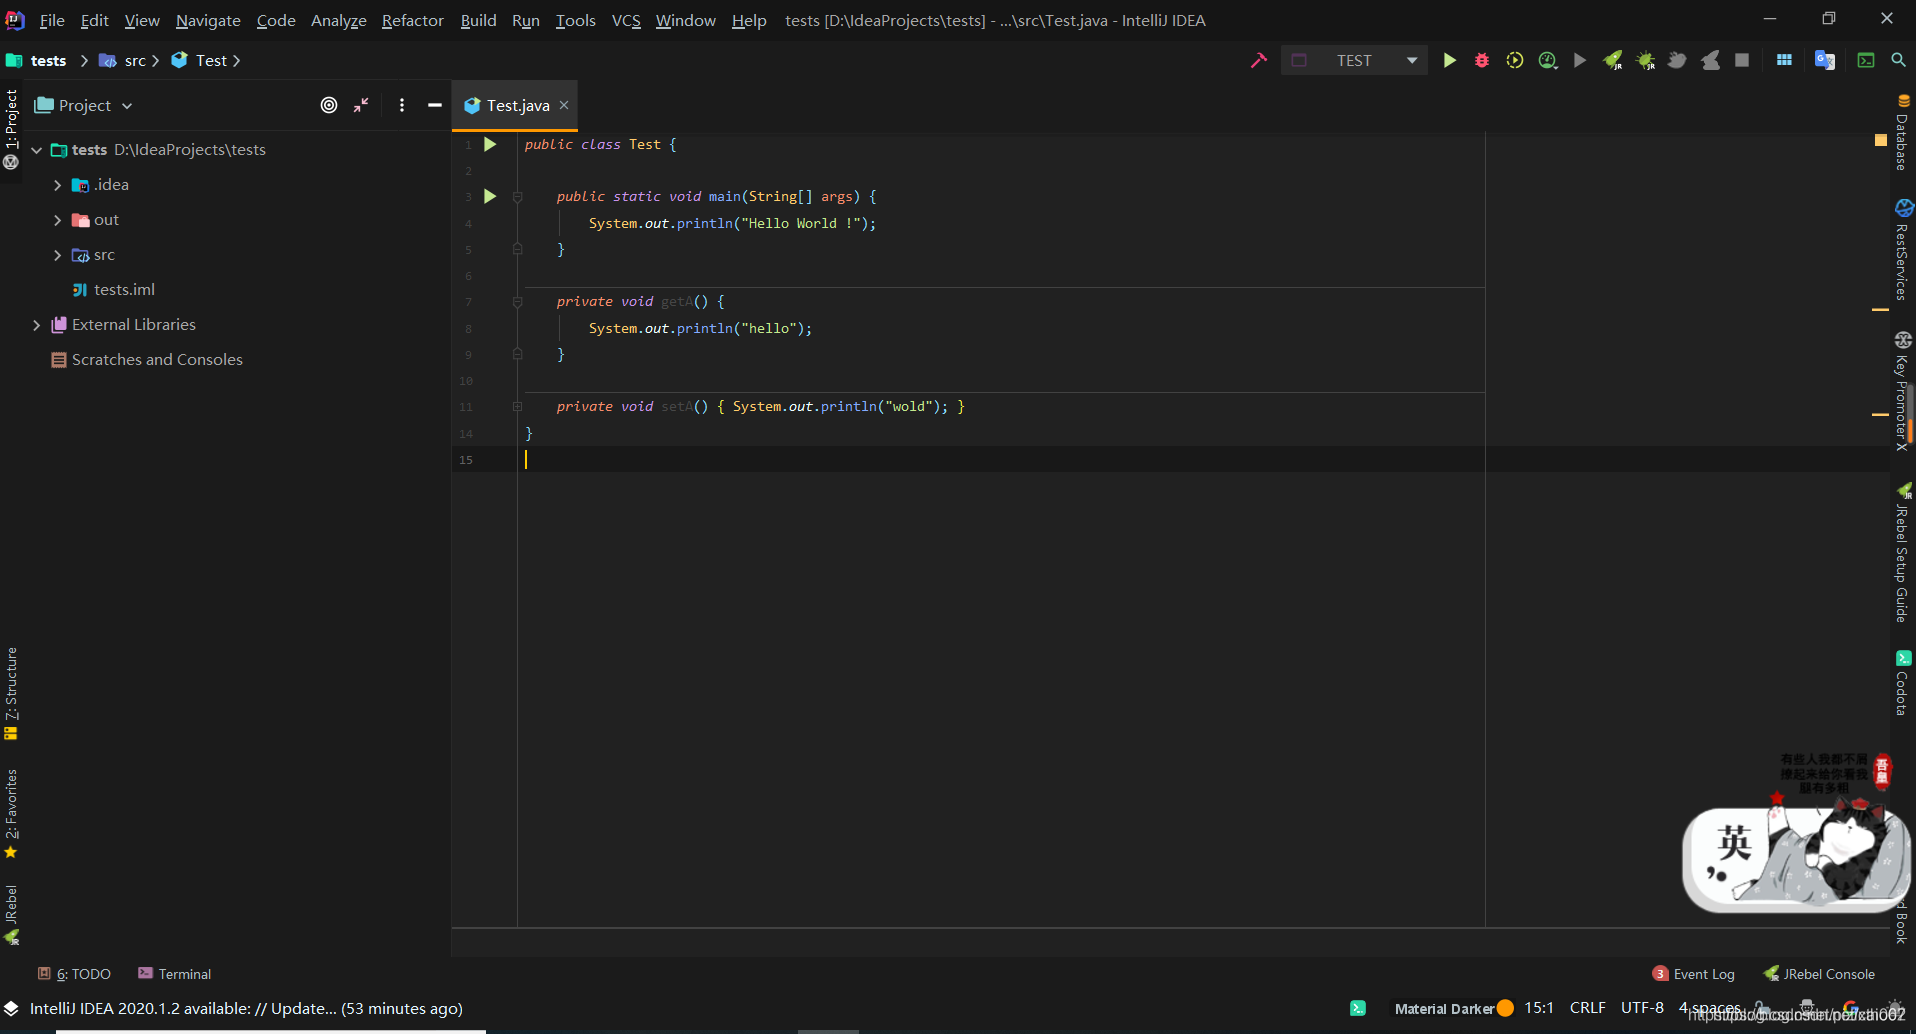Open the TODO tool window

point(75,974)
